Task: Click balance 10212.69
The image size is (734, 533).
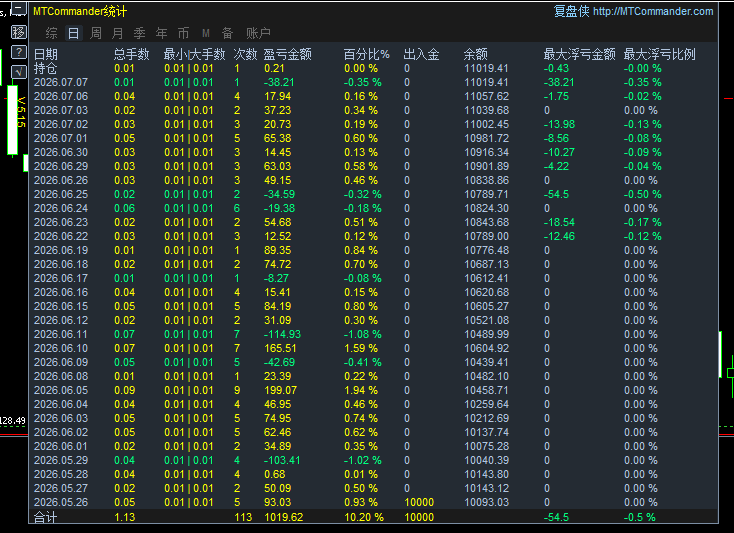Action: (x=486, y=418)
